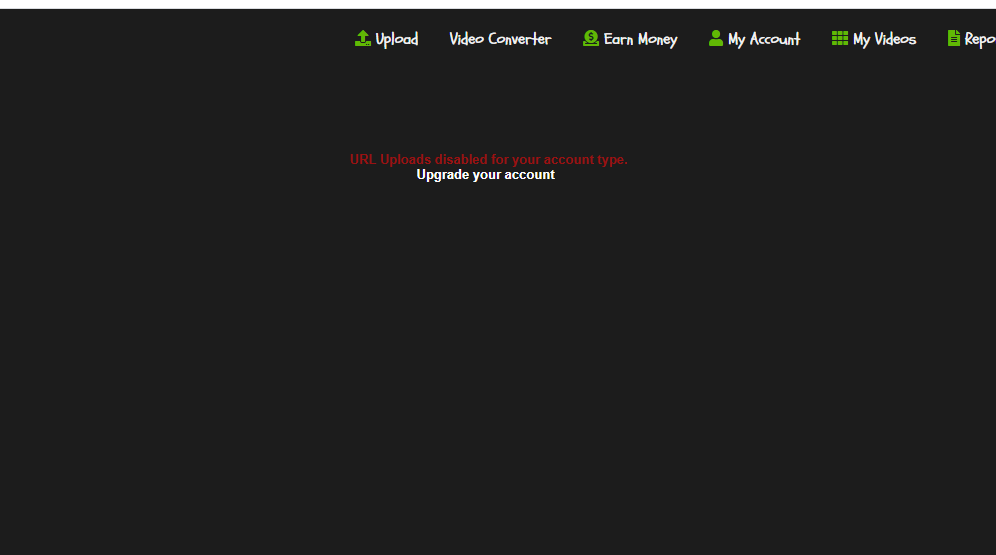The image size is (996, 555).
Task: Click the word Account in My Account
Action: click(775, 39)
